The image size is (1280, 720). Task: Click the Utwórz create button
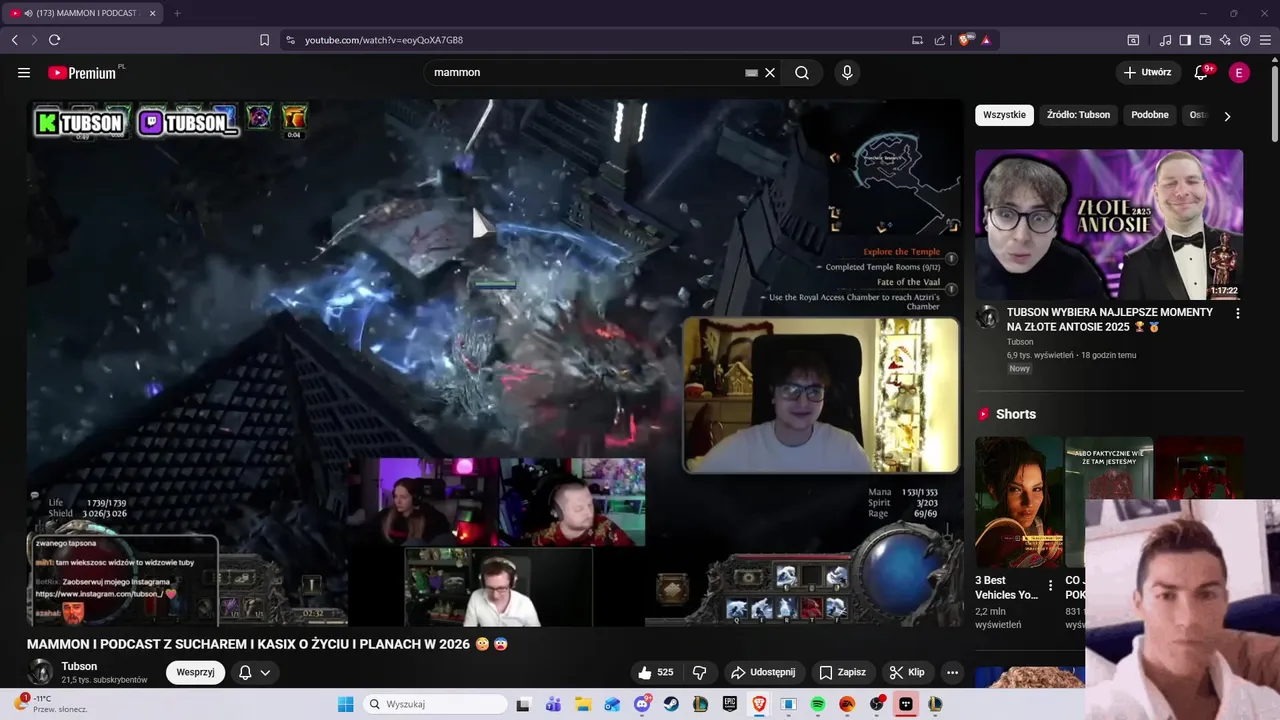pyautogui.click(x=1147, y=72)
